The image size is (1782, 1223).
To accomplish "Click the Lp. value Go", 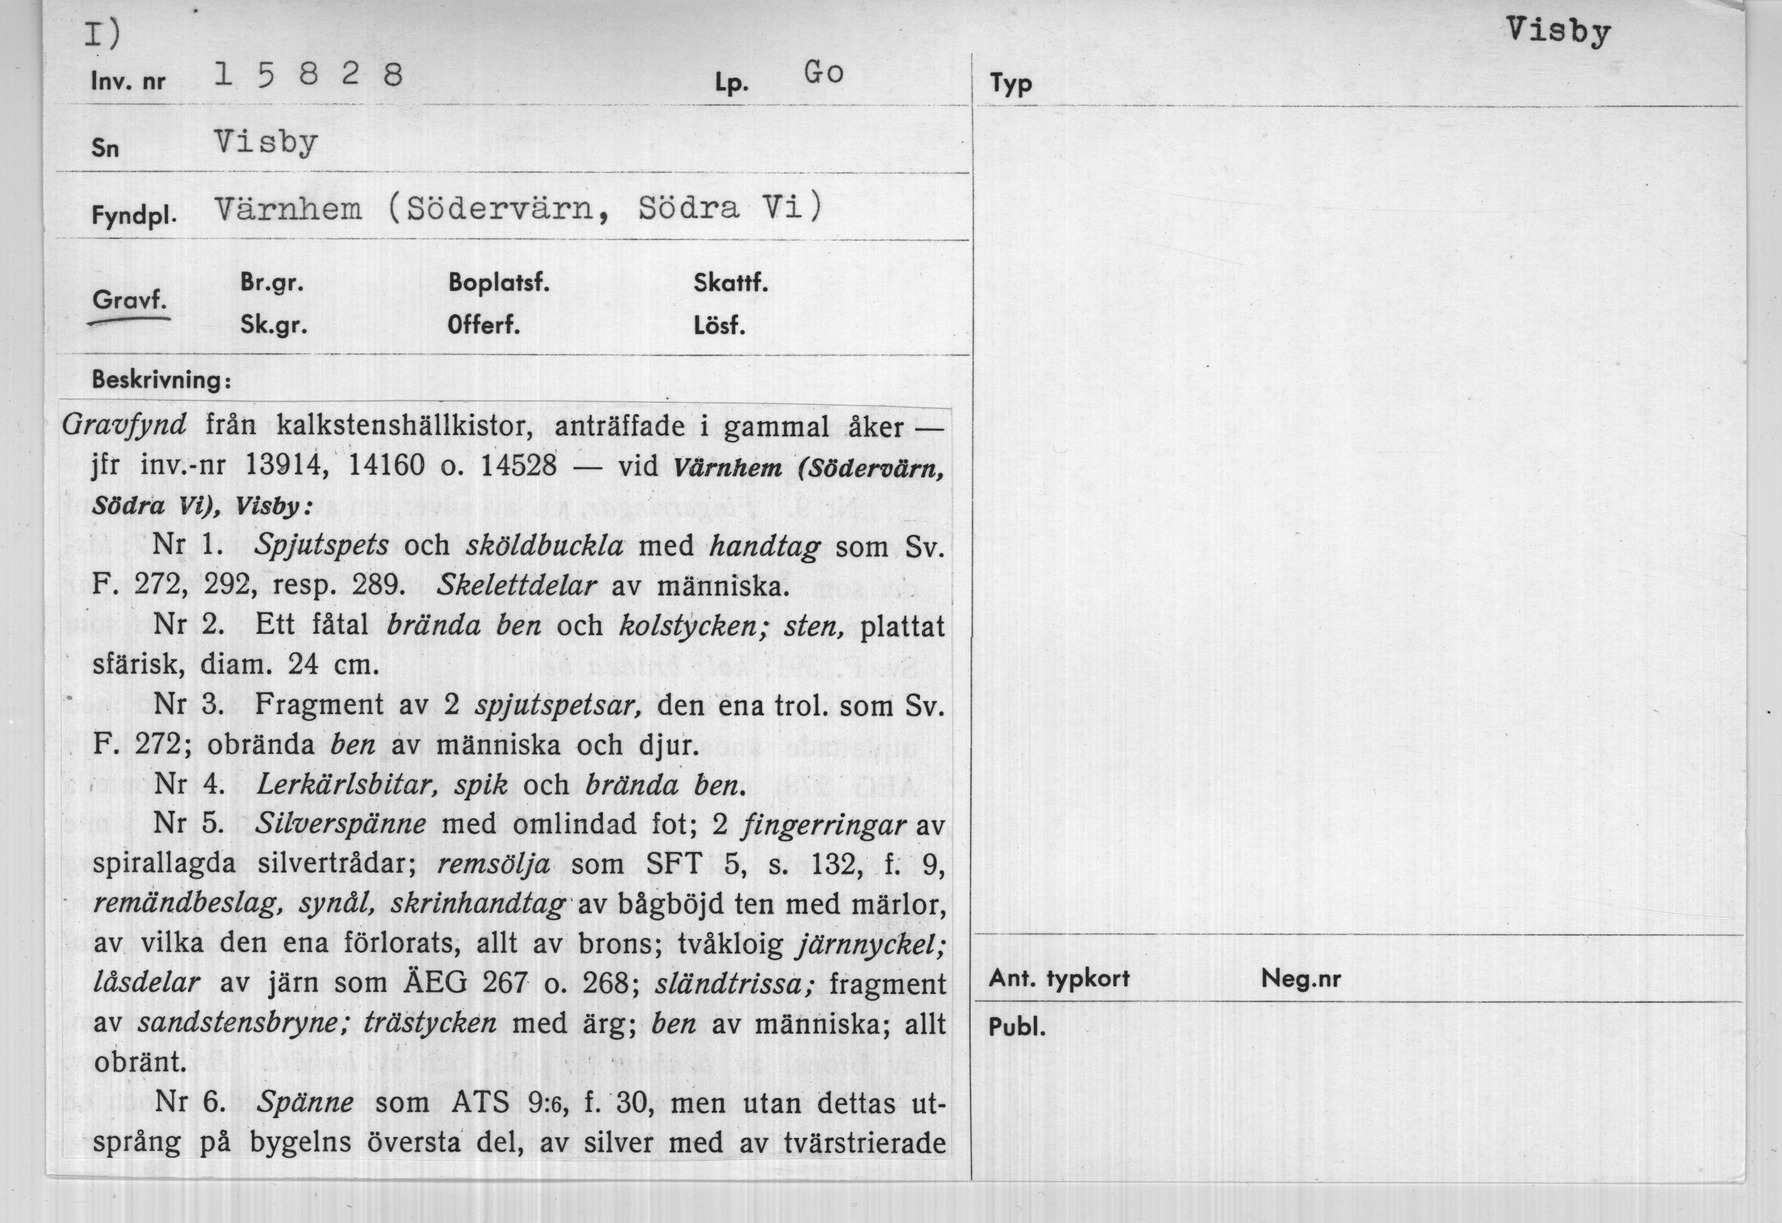I will coord(824,73).
